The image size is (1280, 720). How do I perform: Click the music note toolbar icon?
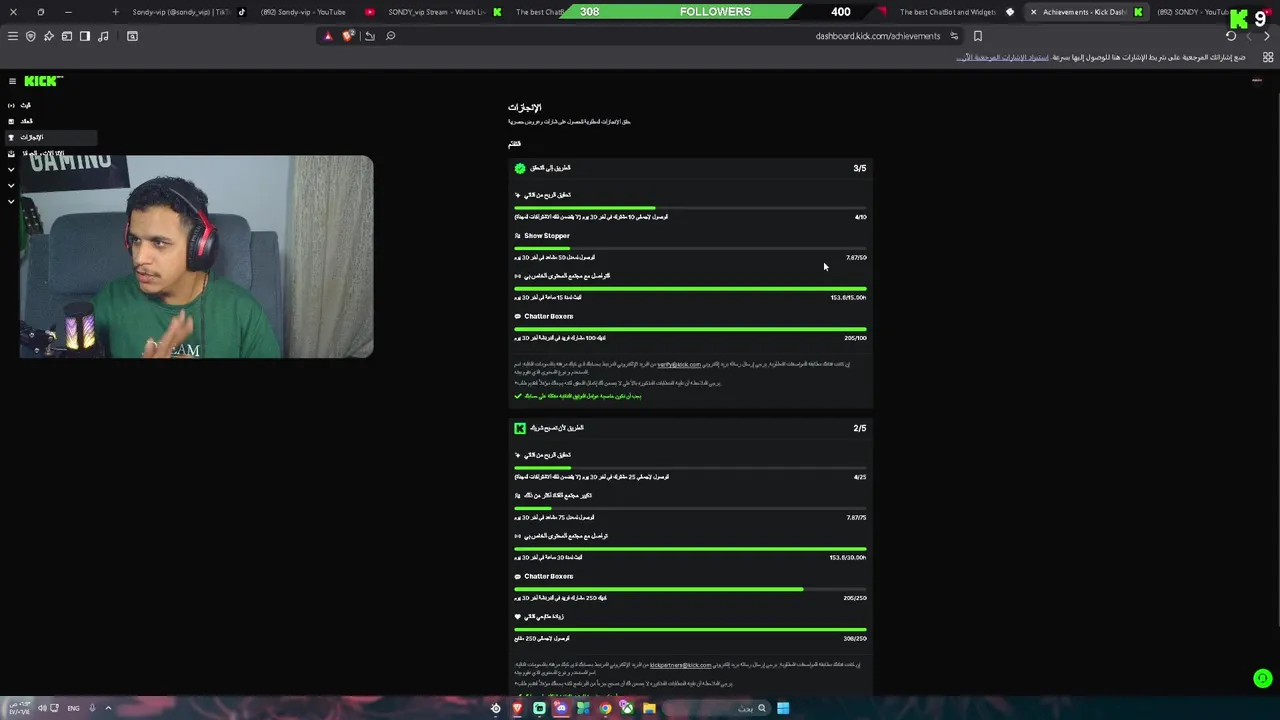[103, 36]
